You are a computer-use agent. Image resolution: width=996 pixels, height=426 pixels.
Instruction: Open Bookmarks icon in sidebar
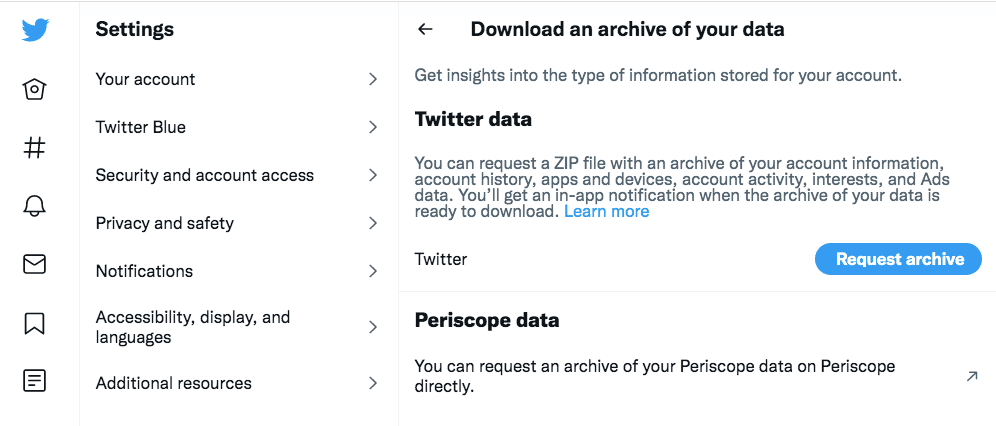pos(34,323)
